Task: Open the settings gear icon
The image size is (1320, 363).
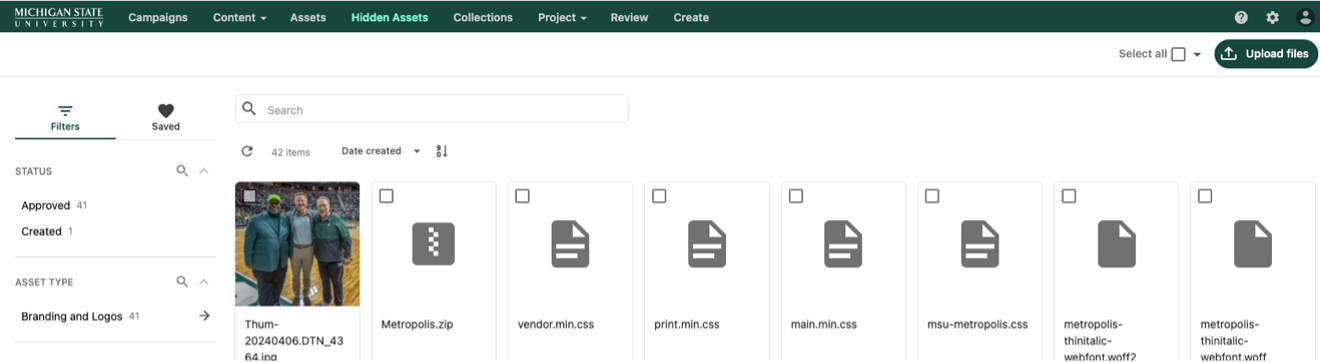Action: point(1272,17)
